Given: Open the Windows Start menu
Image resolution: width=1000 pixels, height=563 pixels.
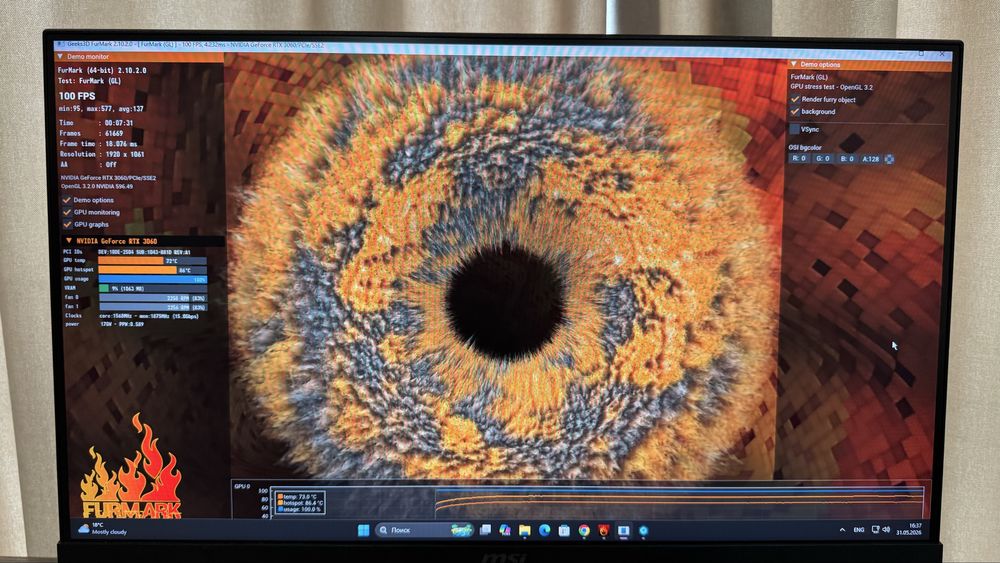Looking at the screenshot, I should [x=364, y=530].
